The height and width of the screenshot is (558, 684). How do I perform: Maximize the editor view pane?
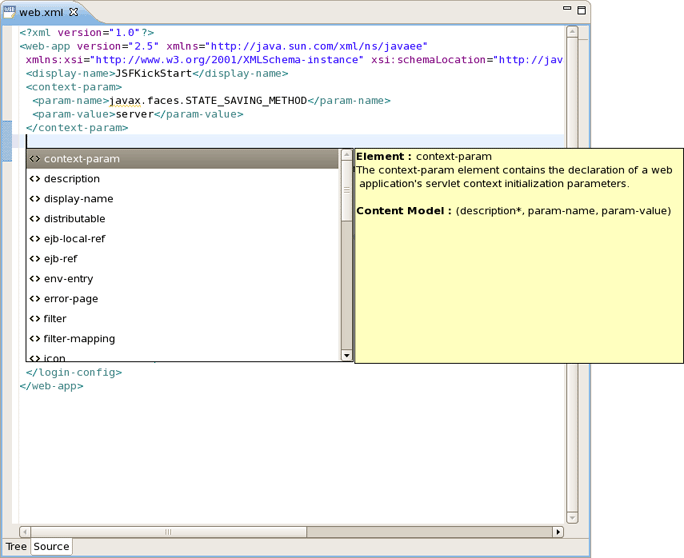[581, 9]
